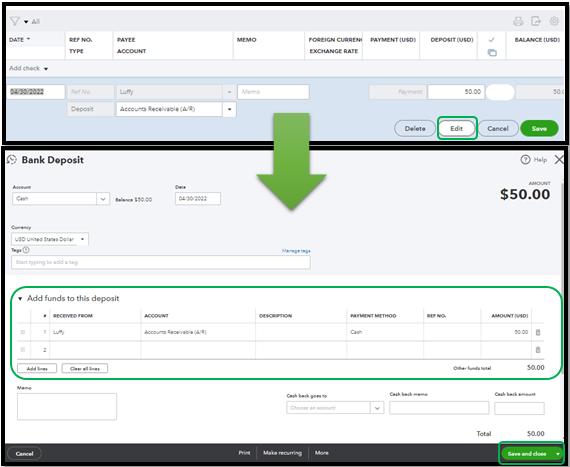Click the deposit amount field 50.00
570x467 pixels.
[456, 92]
